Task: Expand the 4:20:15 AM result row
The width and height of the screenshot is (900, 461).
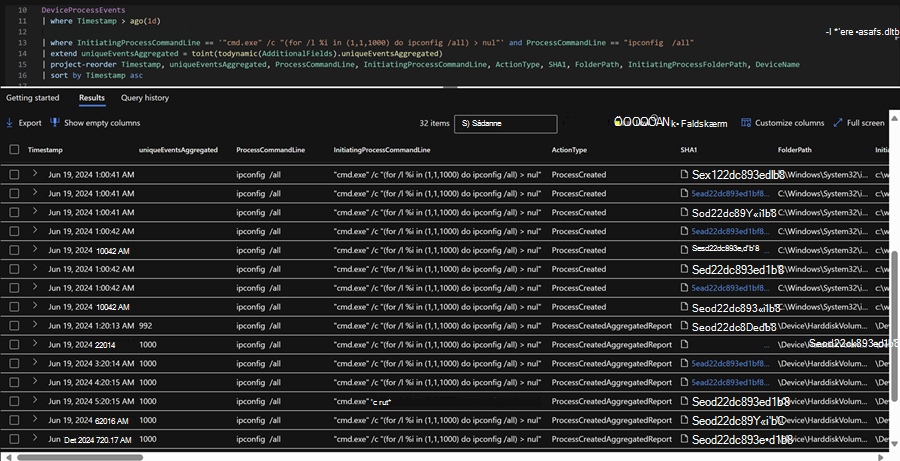Action: (x=34, y=383)
